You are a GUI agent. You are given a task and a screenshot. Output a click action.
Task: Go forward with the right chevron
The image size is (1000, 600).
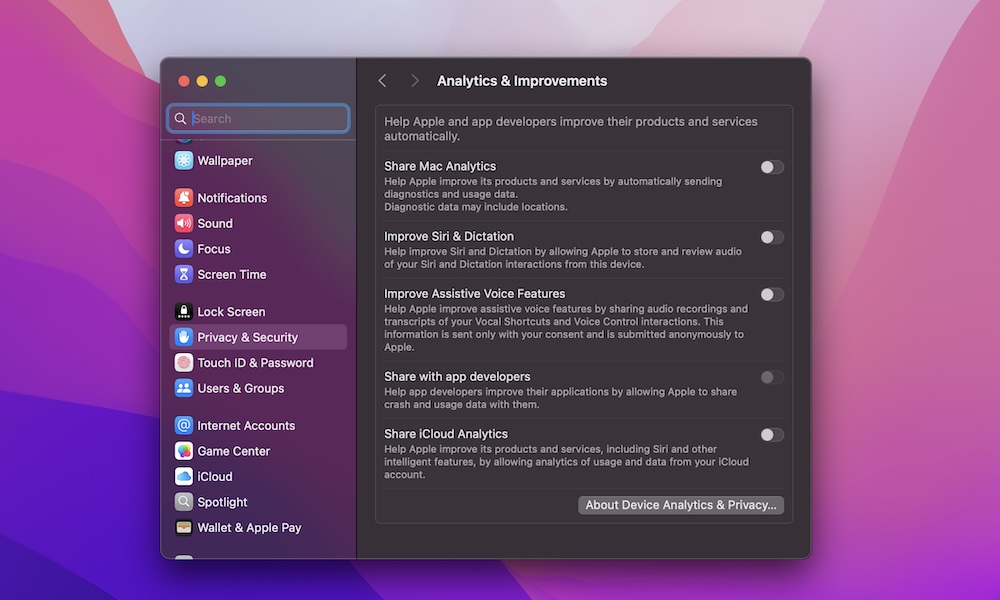tap(415, 81)
